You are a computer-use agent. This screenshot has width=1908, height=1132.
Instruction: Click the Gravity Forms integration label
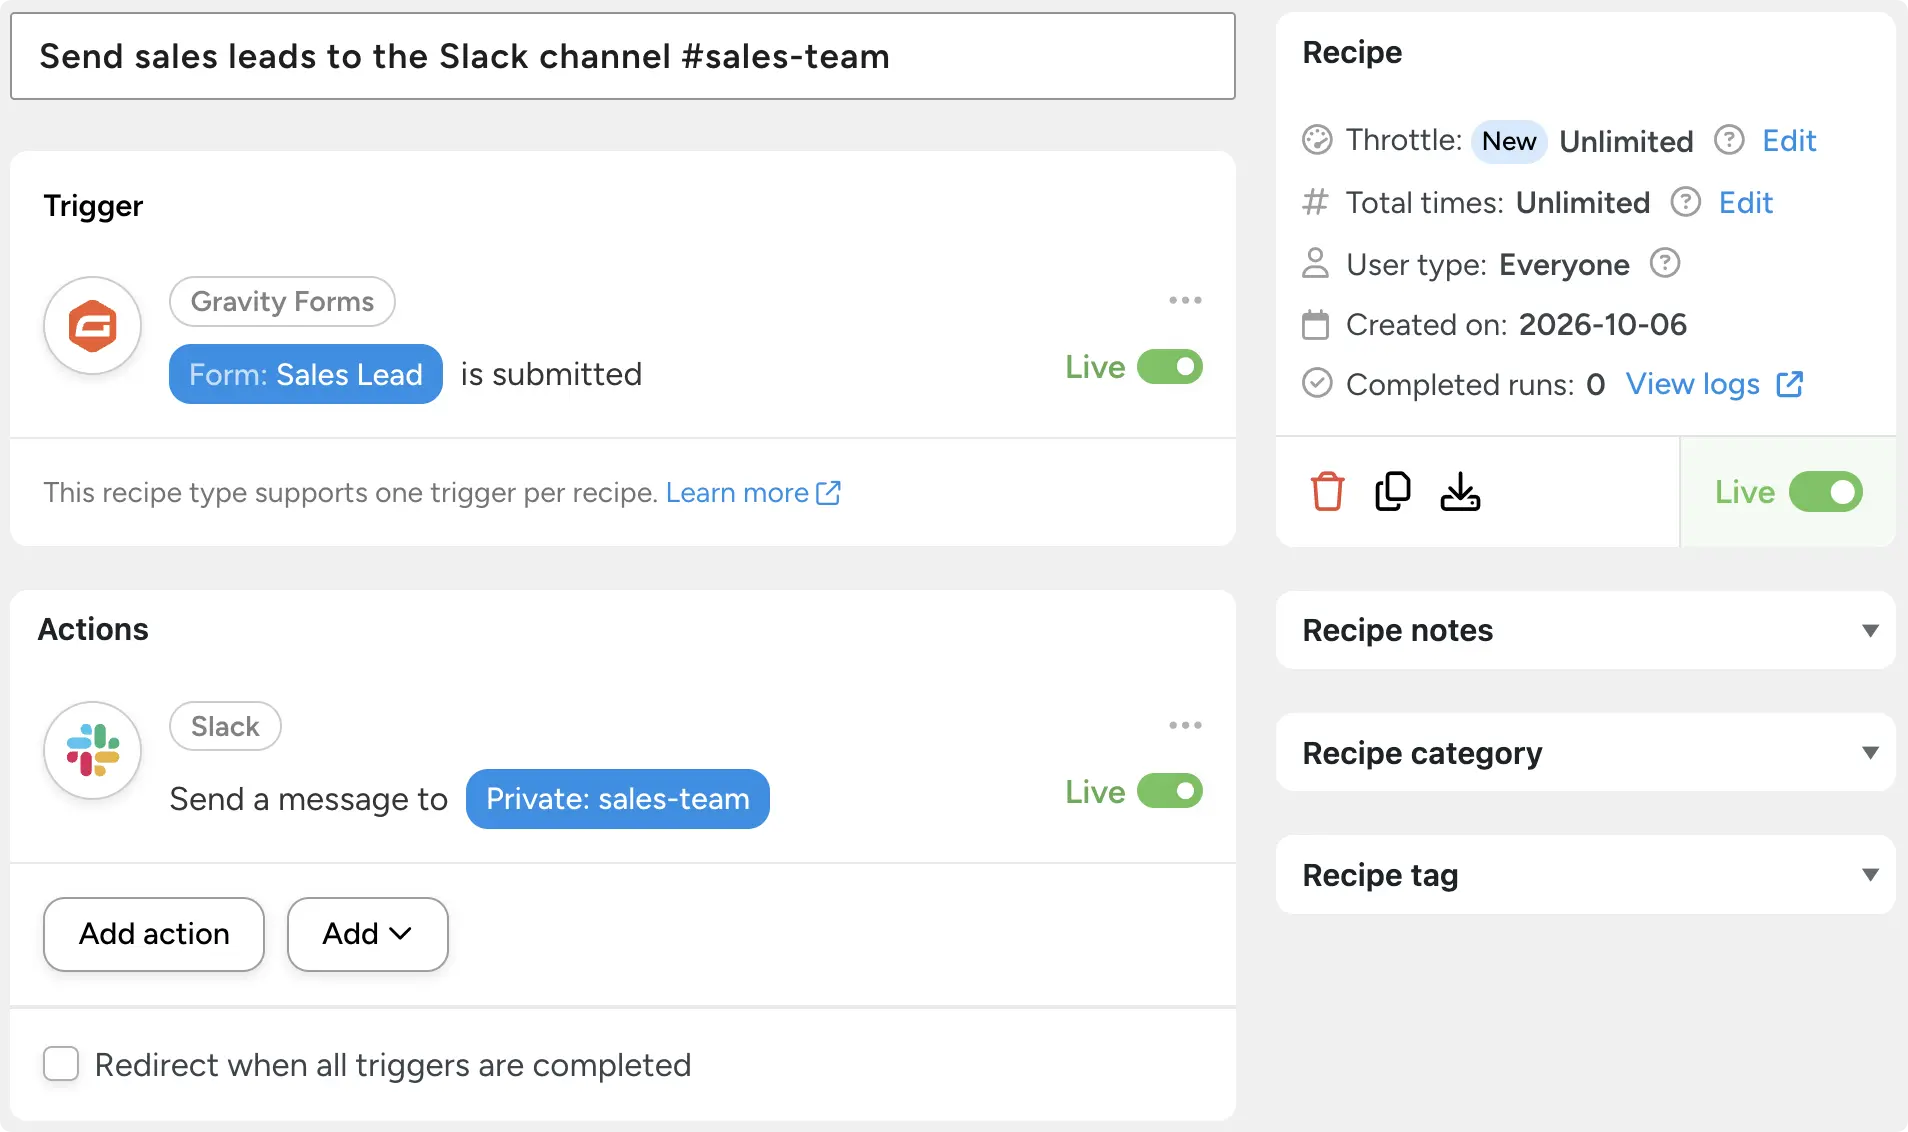click(x=282, y=301)
